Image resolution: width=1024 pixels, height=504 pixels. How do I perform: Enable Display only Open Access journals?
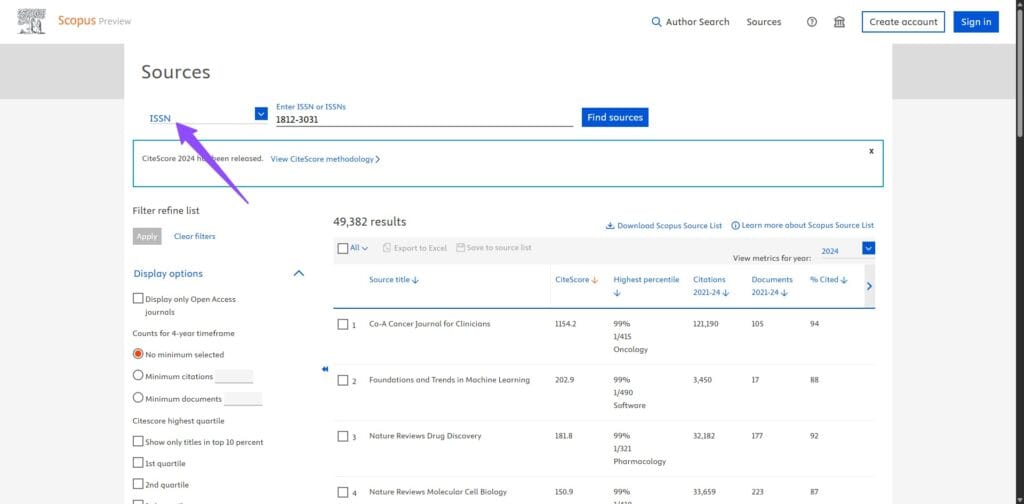(x=138, y=298)
